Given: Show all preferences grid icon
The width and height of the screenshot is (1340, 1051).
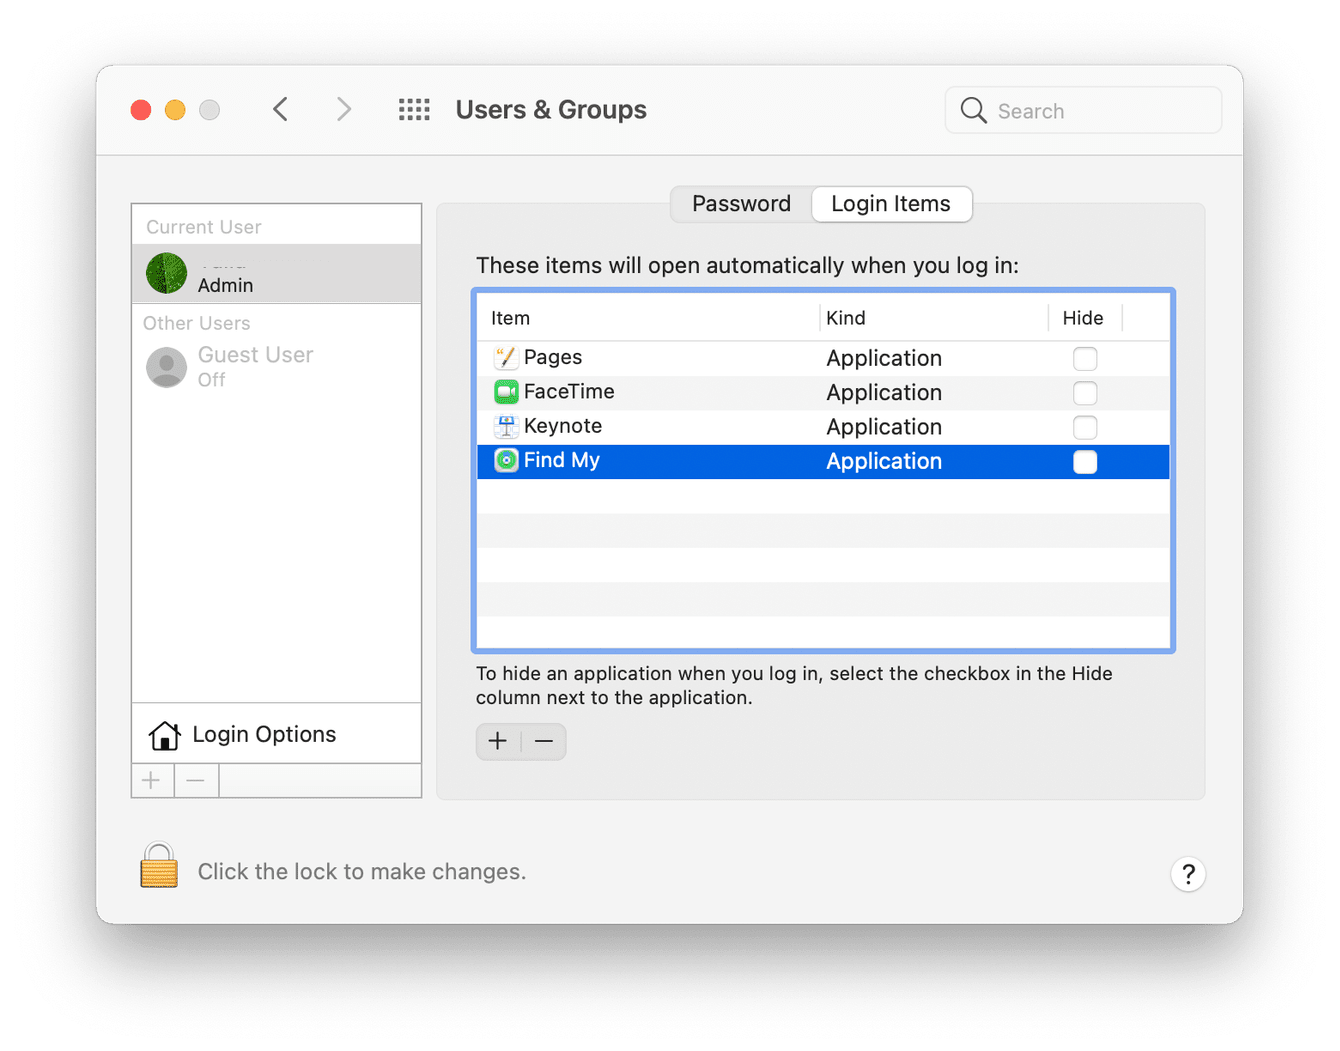Looking at the screenshot, I should click(414, 109).
